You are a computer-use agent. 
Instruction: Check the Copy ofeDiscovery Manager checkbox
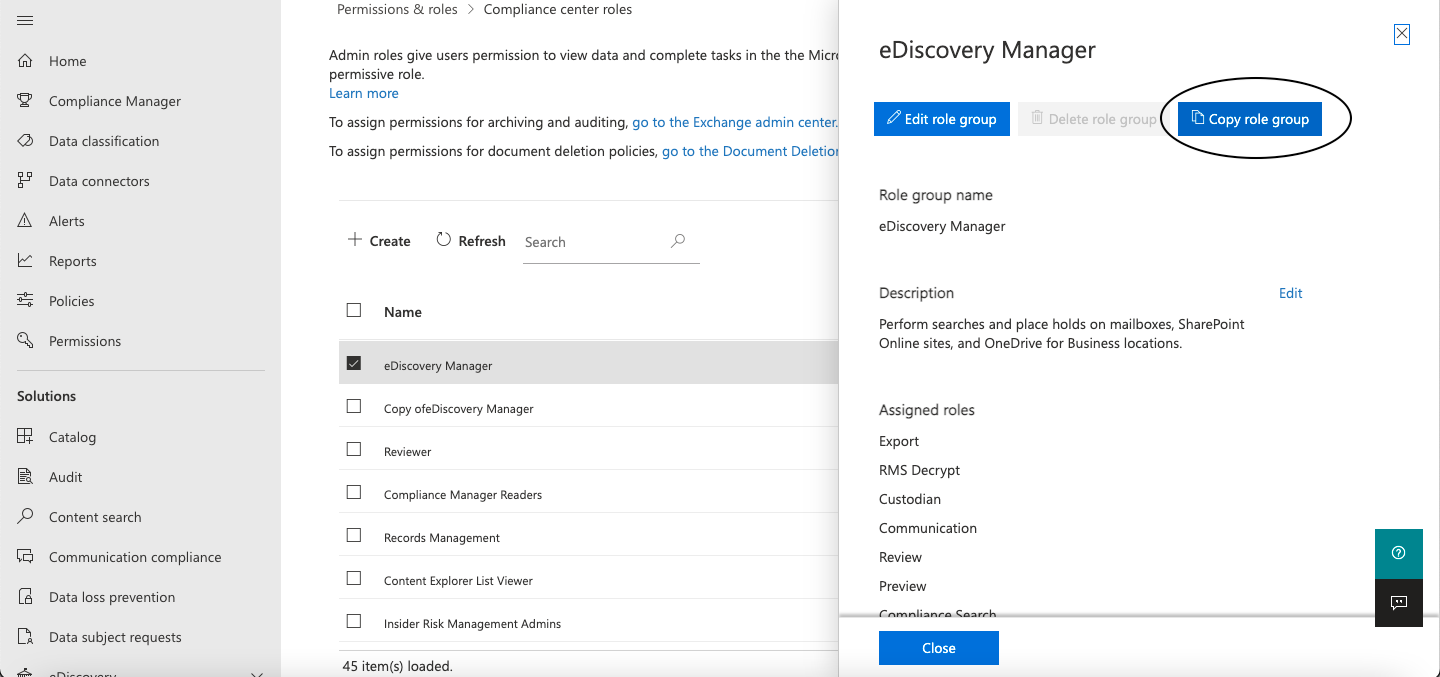click(x=354, y=406)
